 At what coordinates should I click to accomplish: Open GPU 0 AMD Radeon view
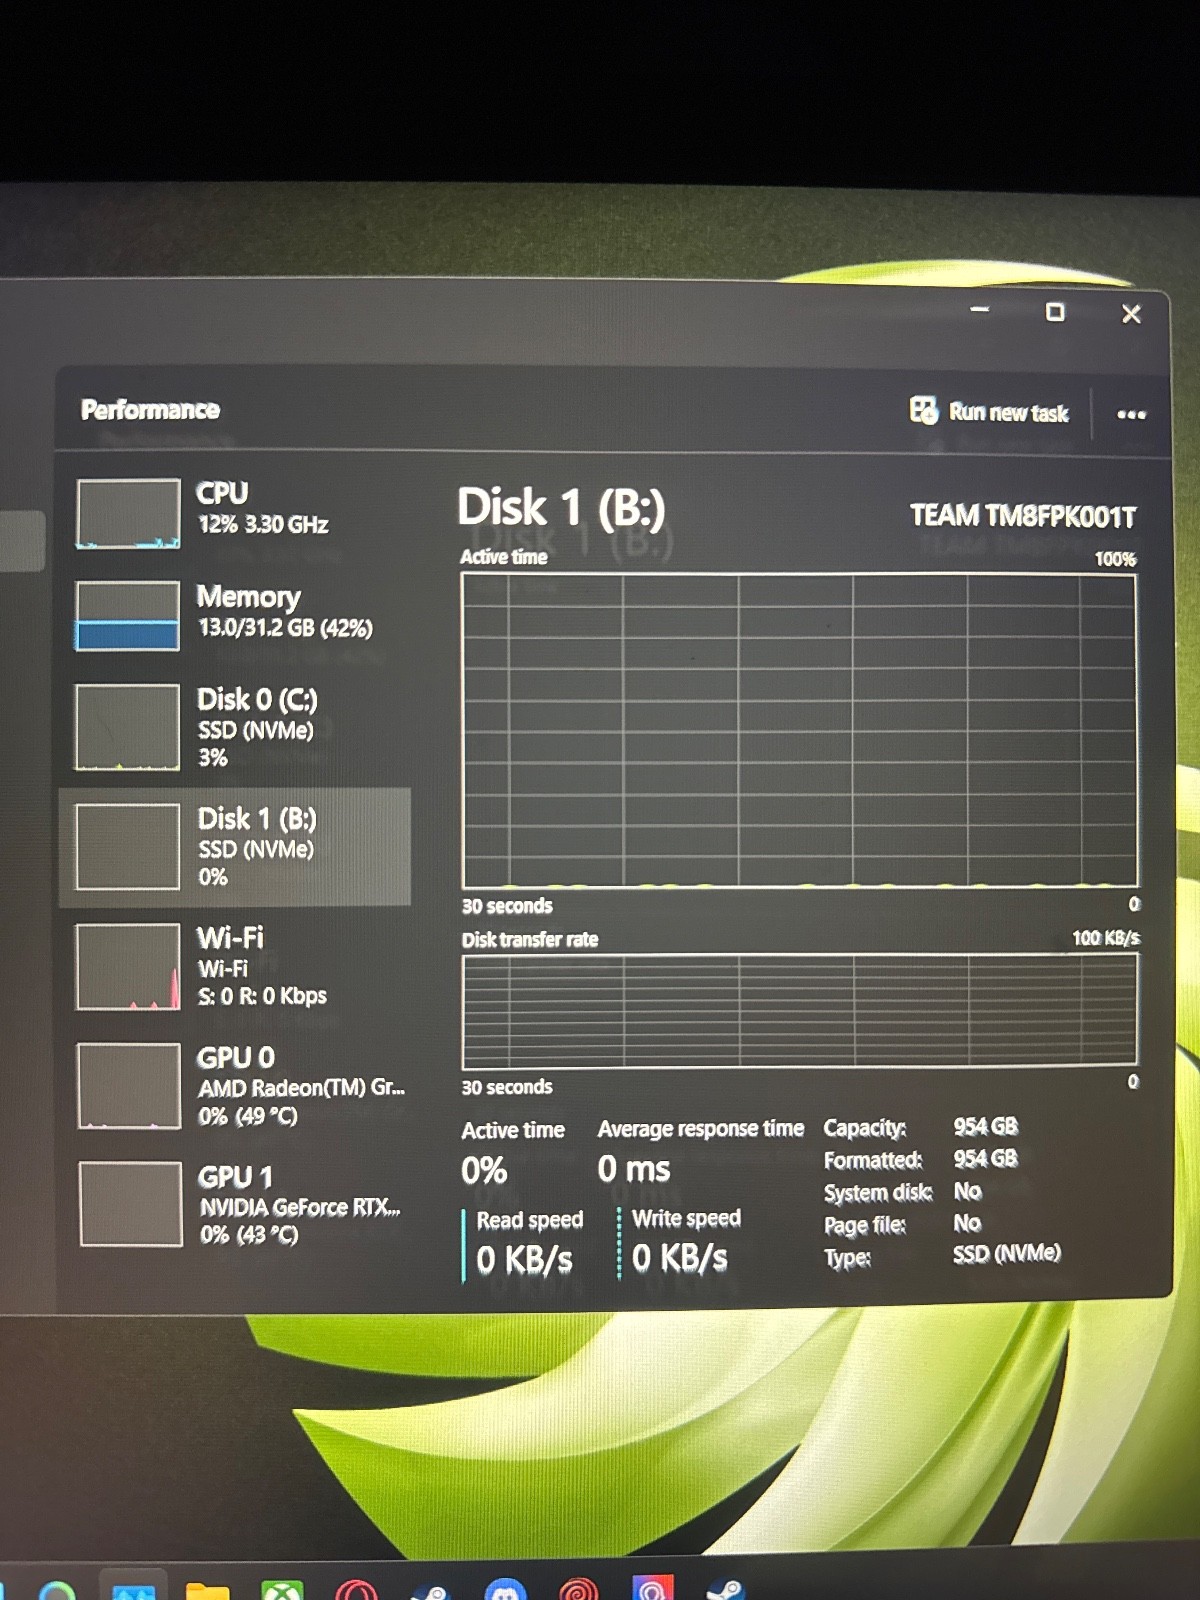pyautogui.click(x=235, y=1086)
